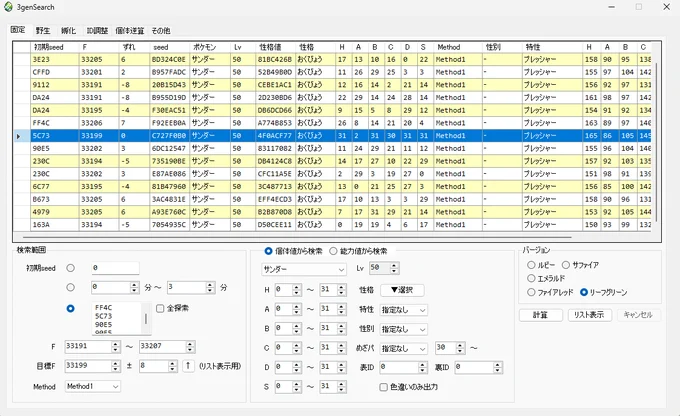680x416 pixels.
Task: Select the 固定 tab
Action: coord(18,29)
